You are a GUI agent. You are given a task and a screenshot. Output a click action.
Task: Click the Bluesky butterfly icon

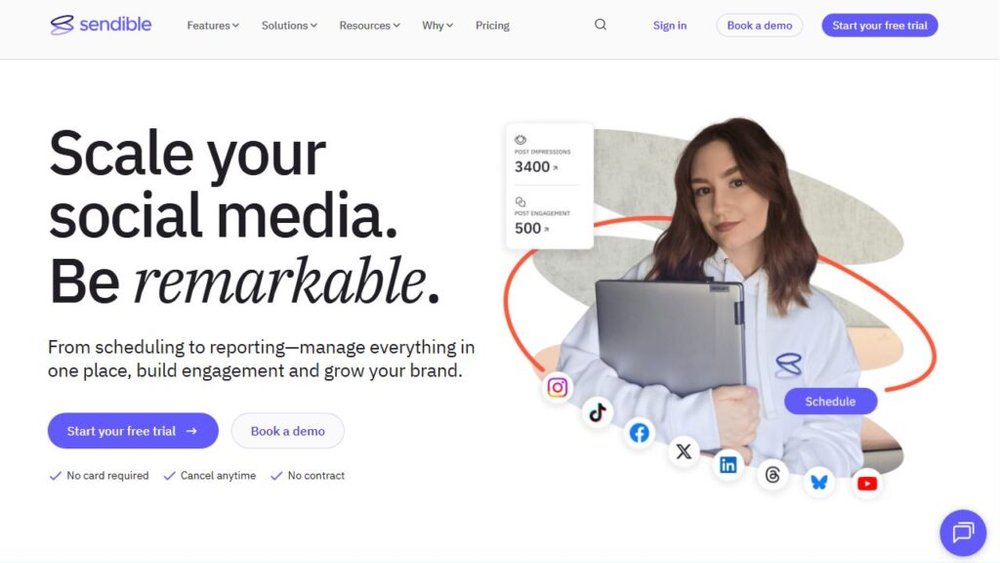820,482
